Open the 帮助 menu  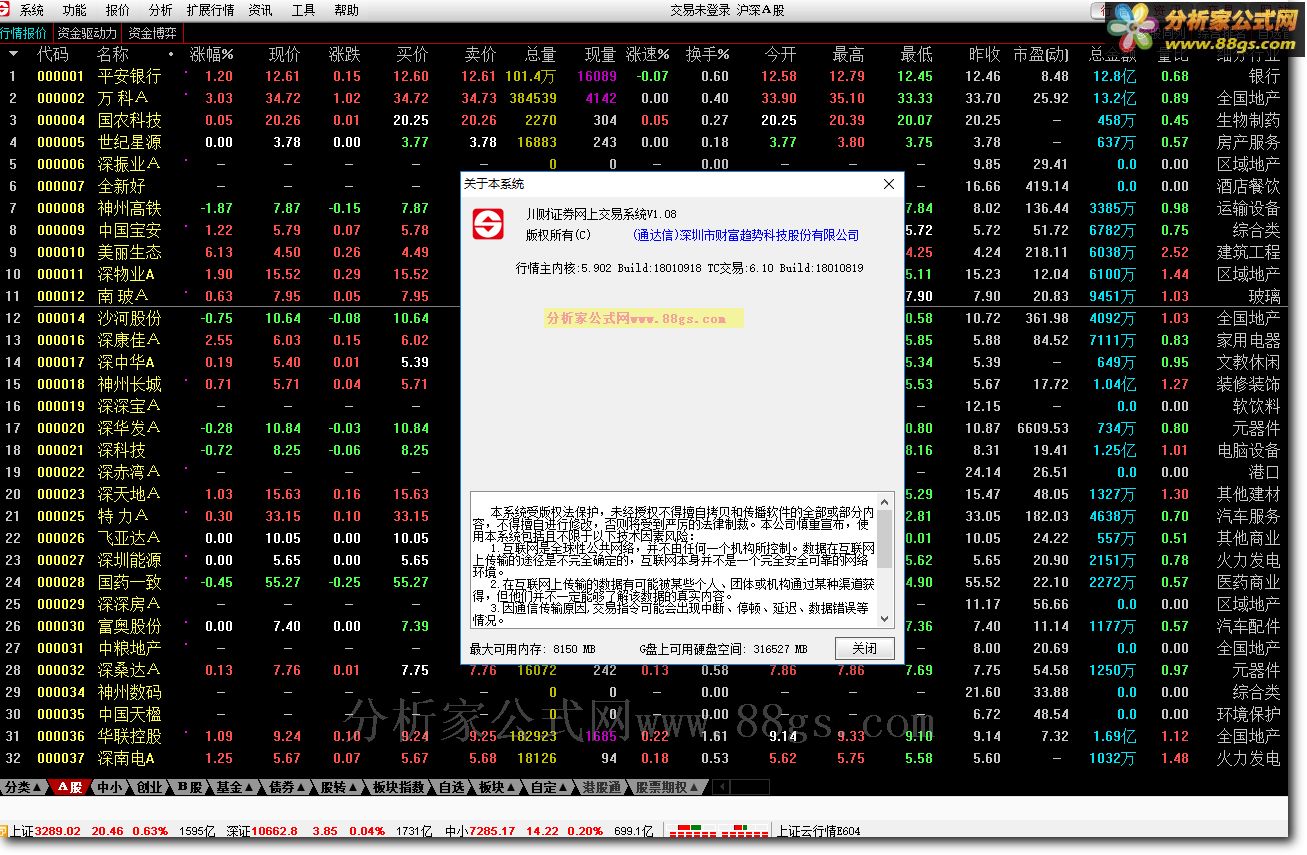346,11
